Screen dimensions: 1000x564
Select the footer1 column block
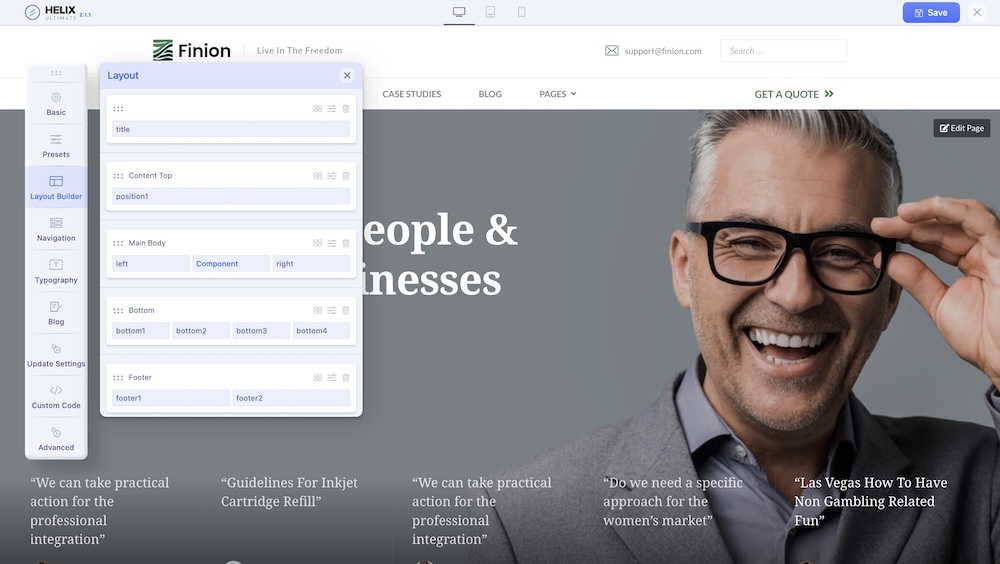pos(171,397)
